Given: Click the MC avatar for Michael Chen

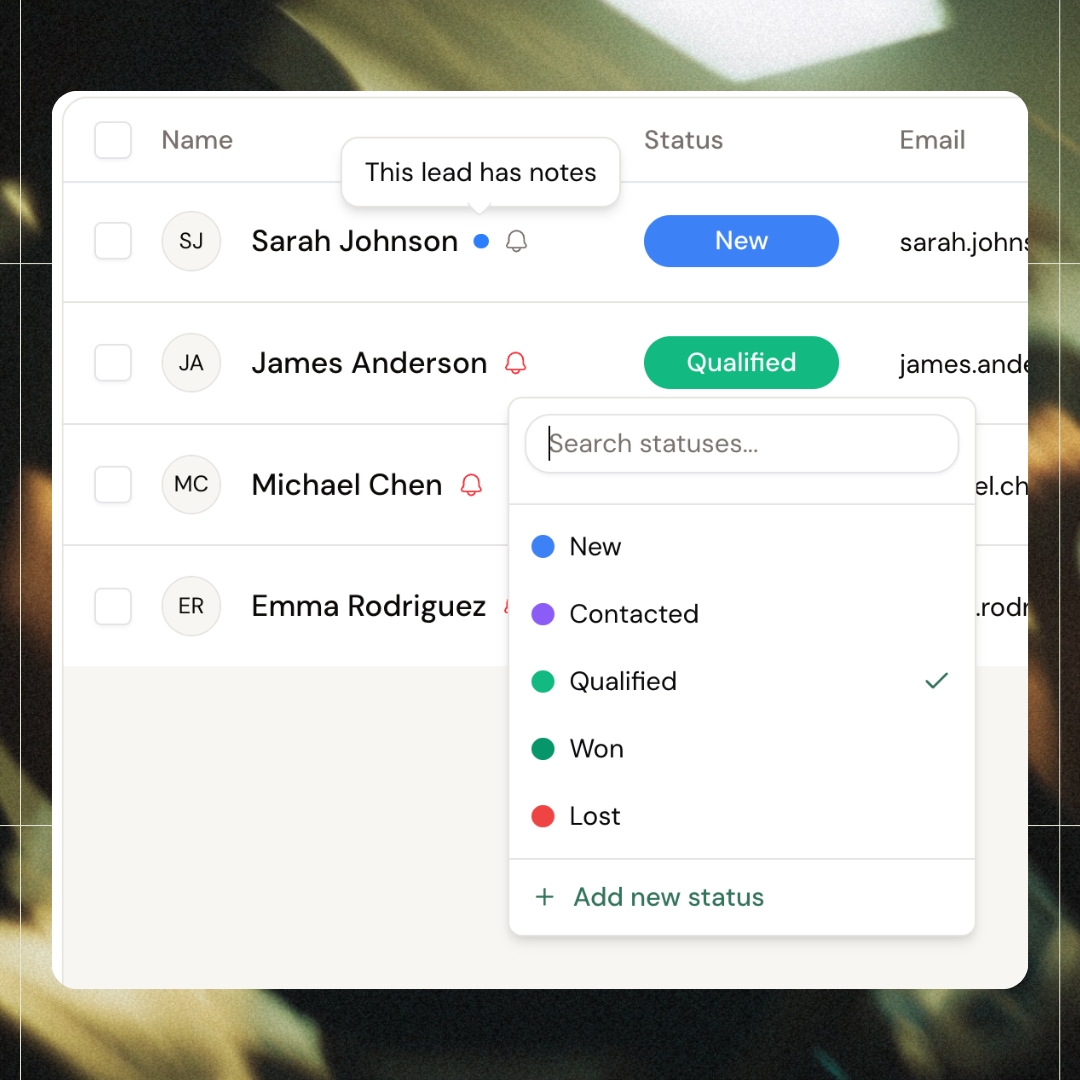Looking at the screenshot, I should coord(191,485).
